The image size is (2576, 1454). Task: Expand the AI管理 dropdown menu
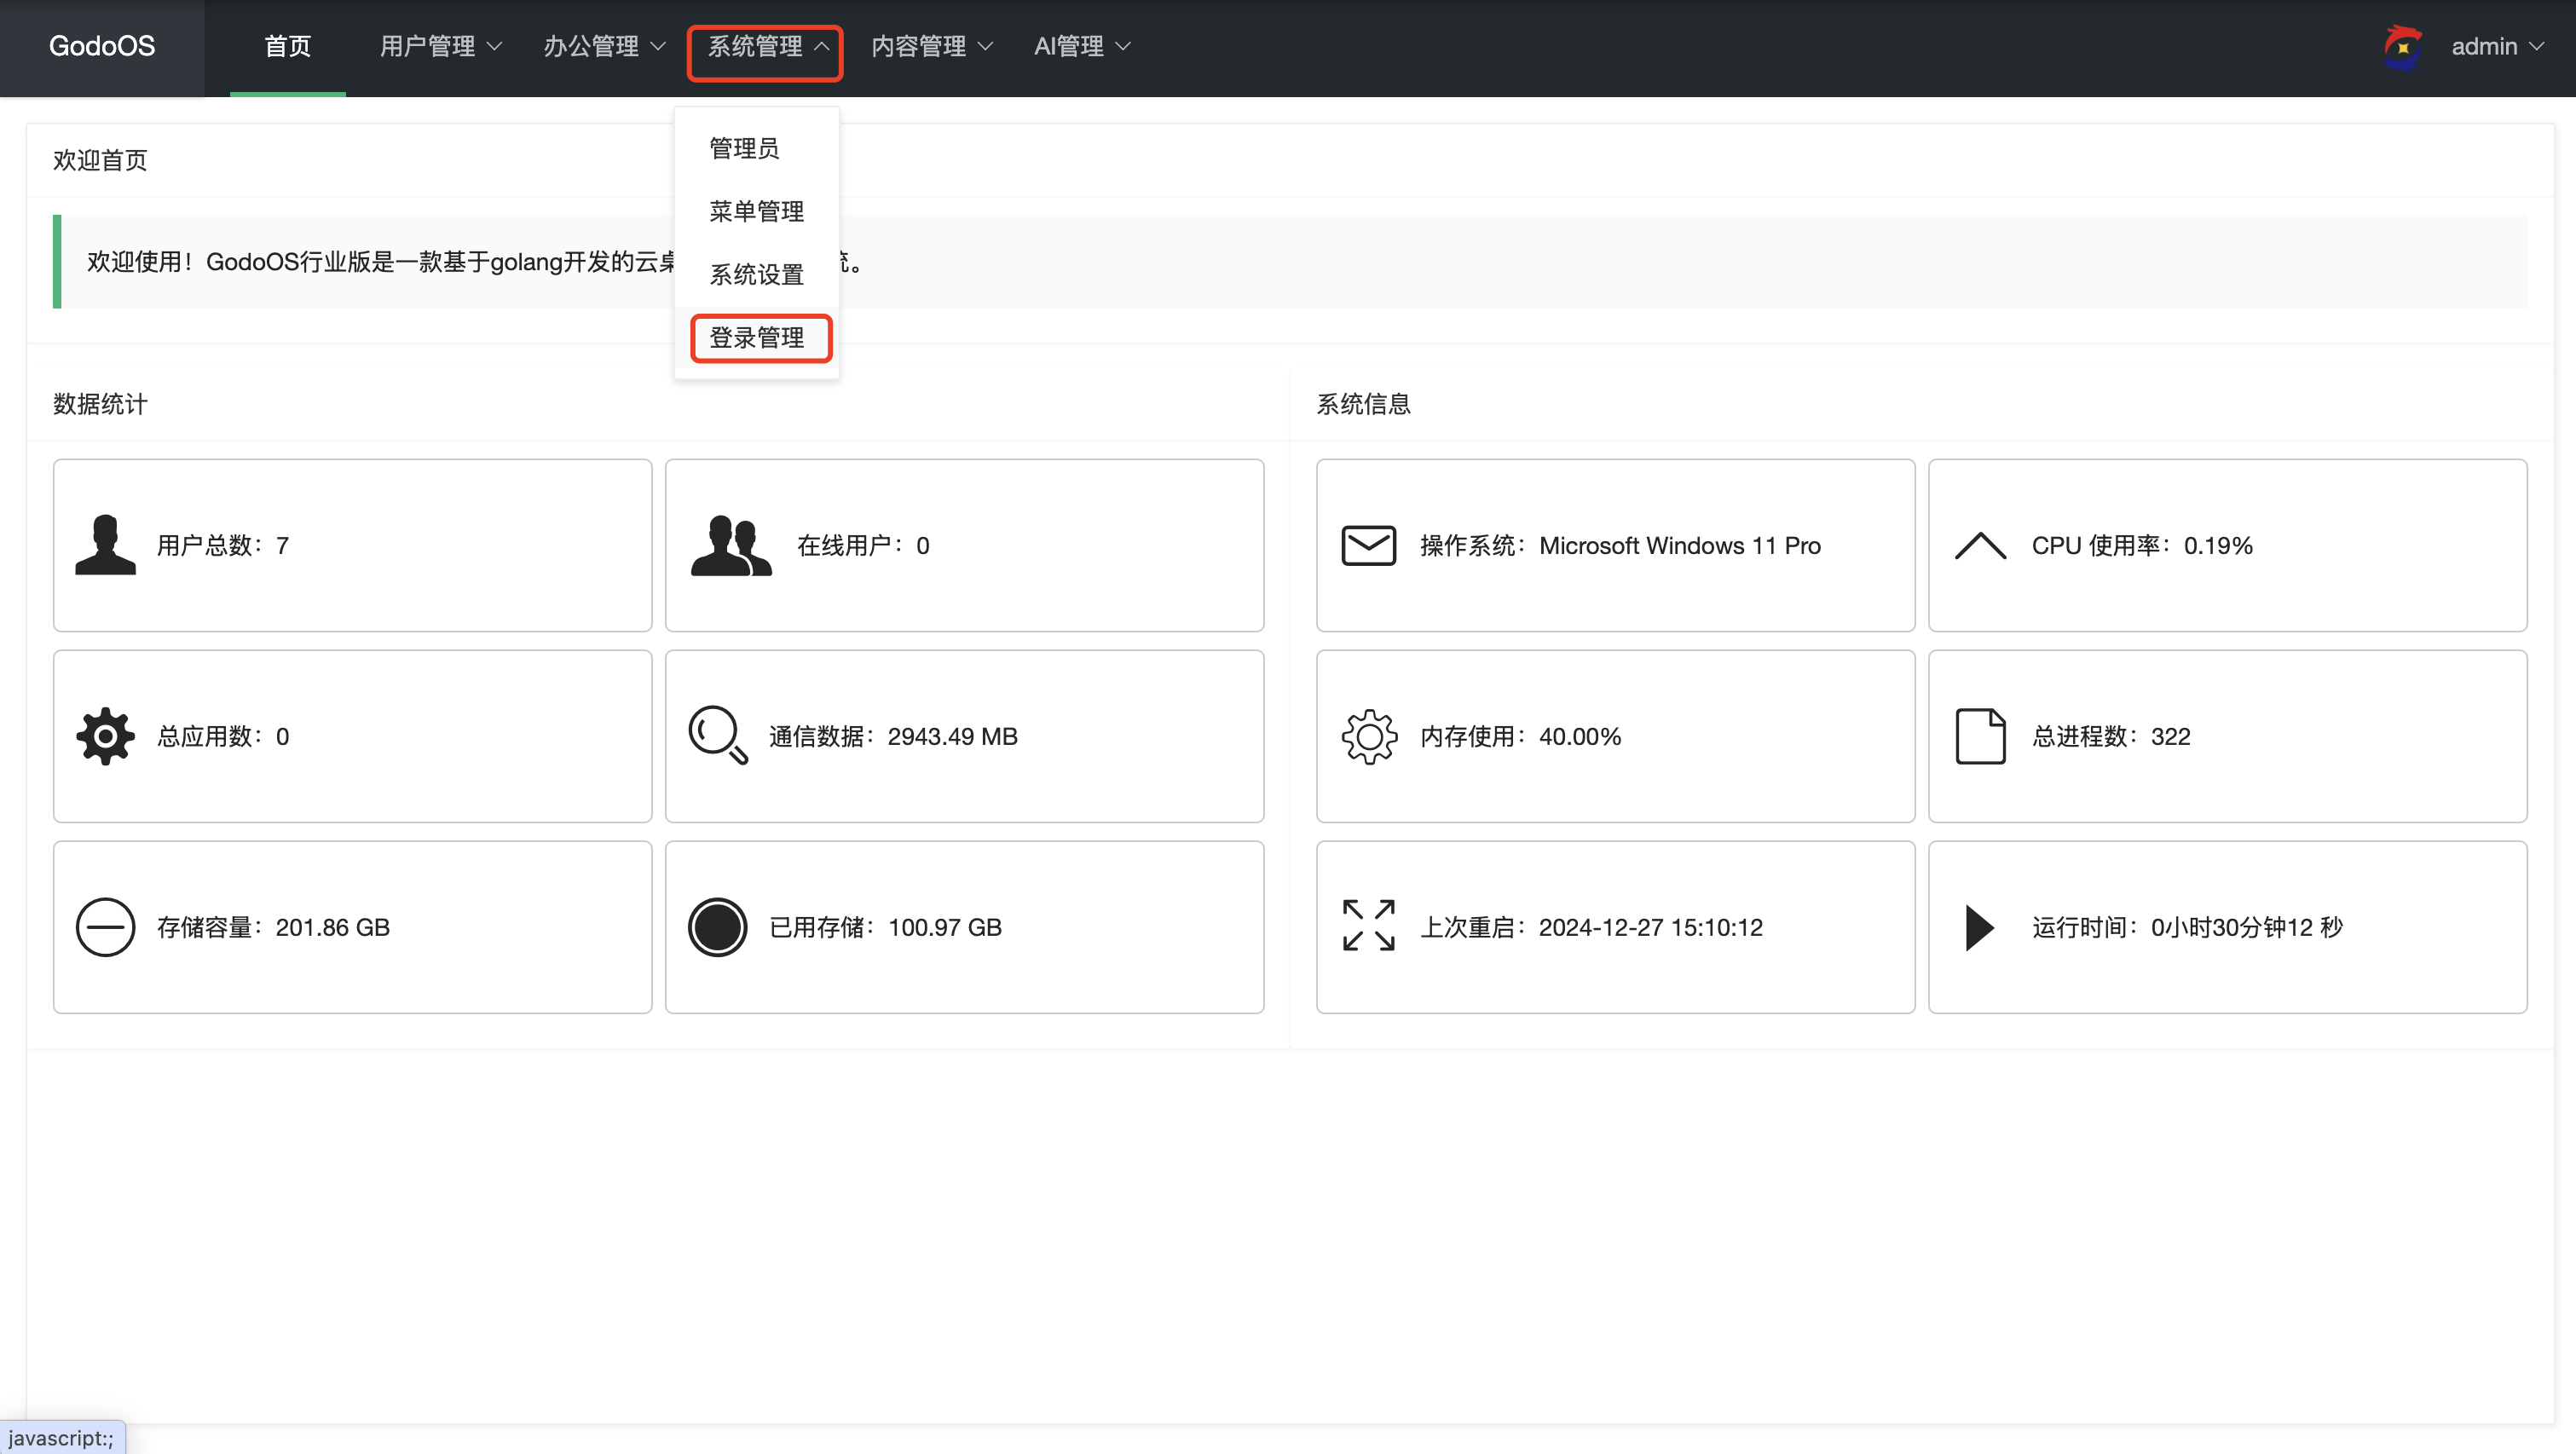coord(1080,46)
